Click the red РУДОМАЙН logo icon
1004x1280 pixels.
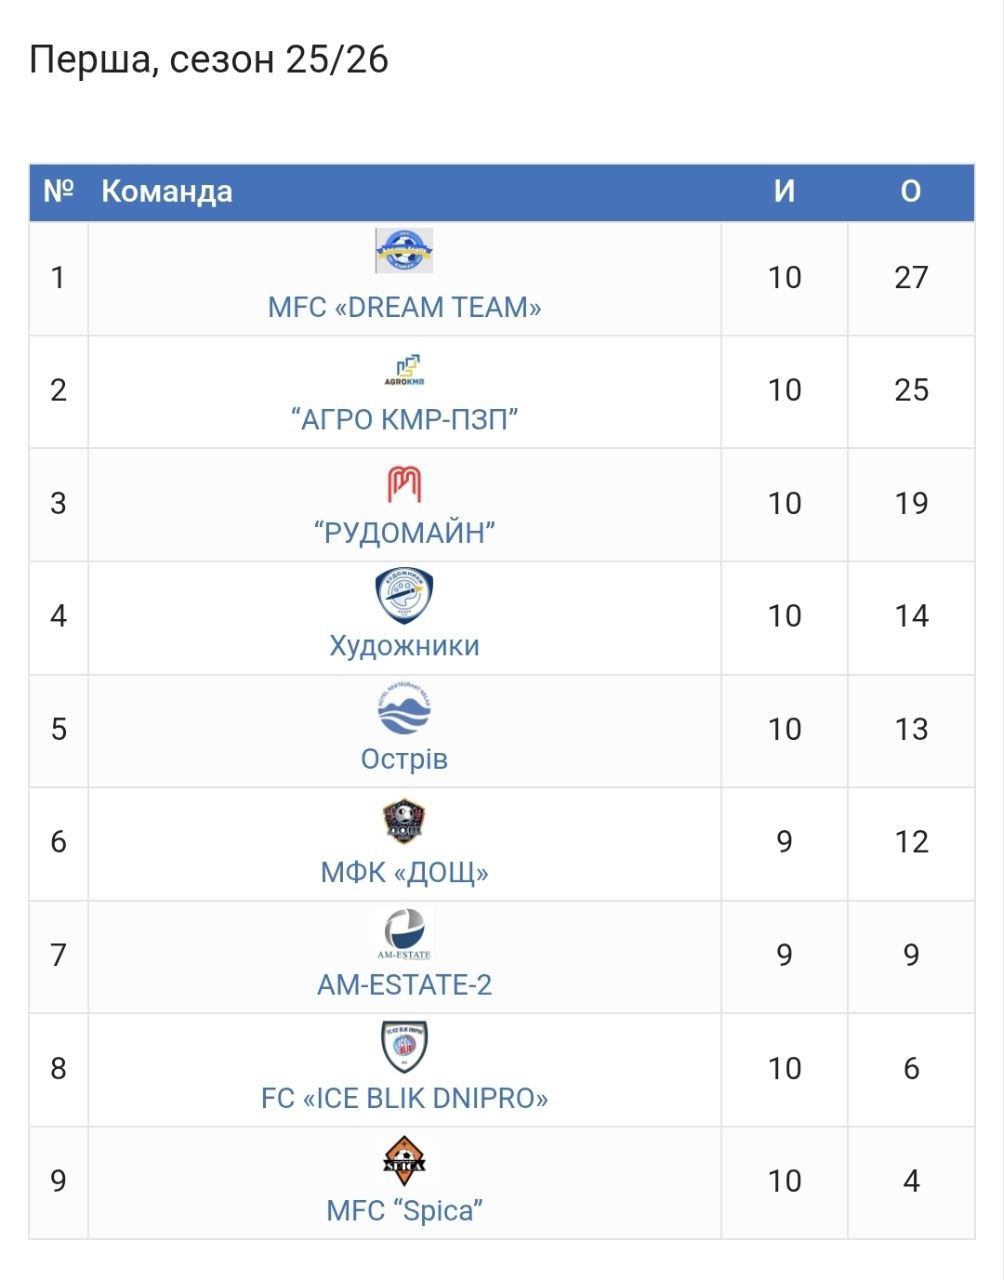[404, 484]
